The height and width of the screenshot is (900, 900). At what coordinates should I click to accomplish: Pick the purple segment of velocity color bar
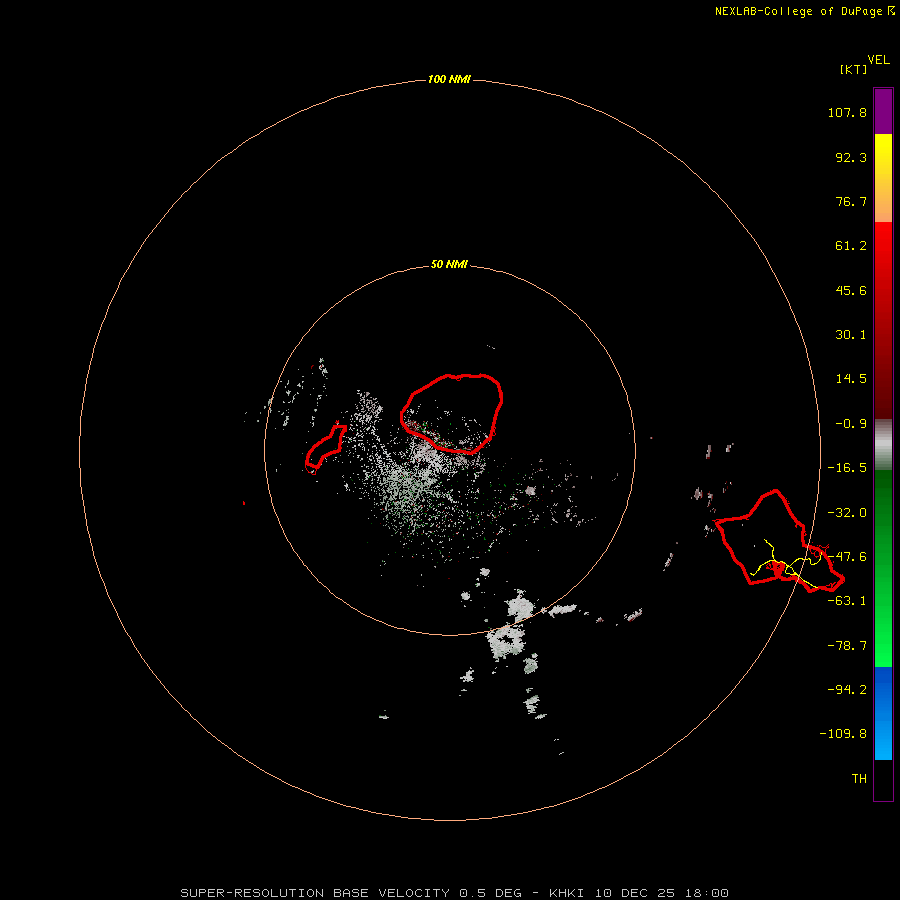tap(883, 111)
